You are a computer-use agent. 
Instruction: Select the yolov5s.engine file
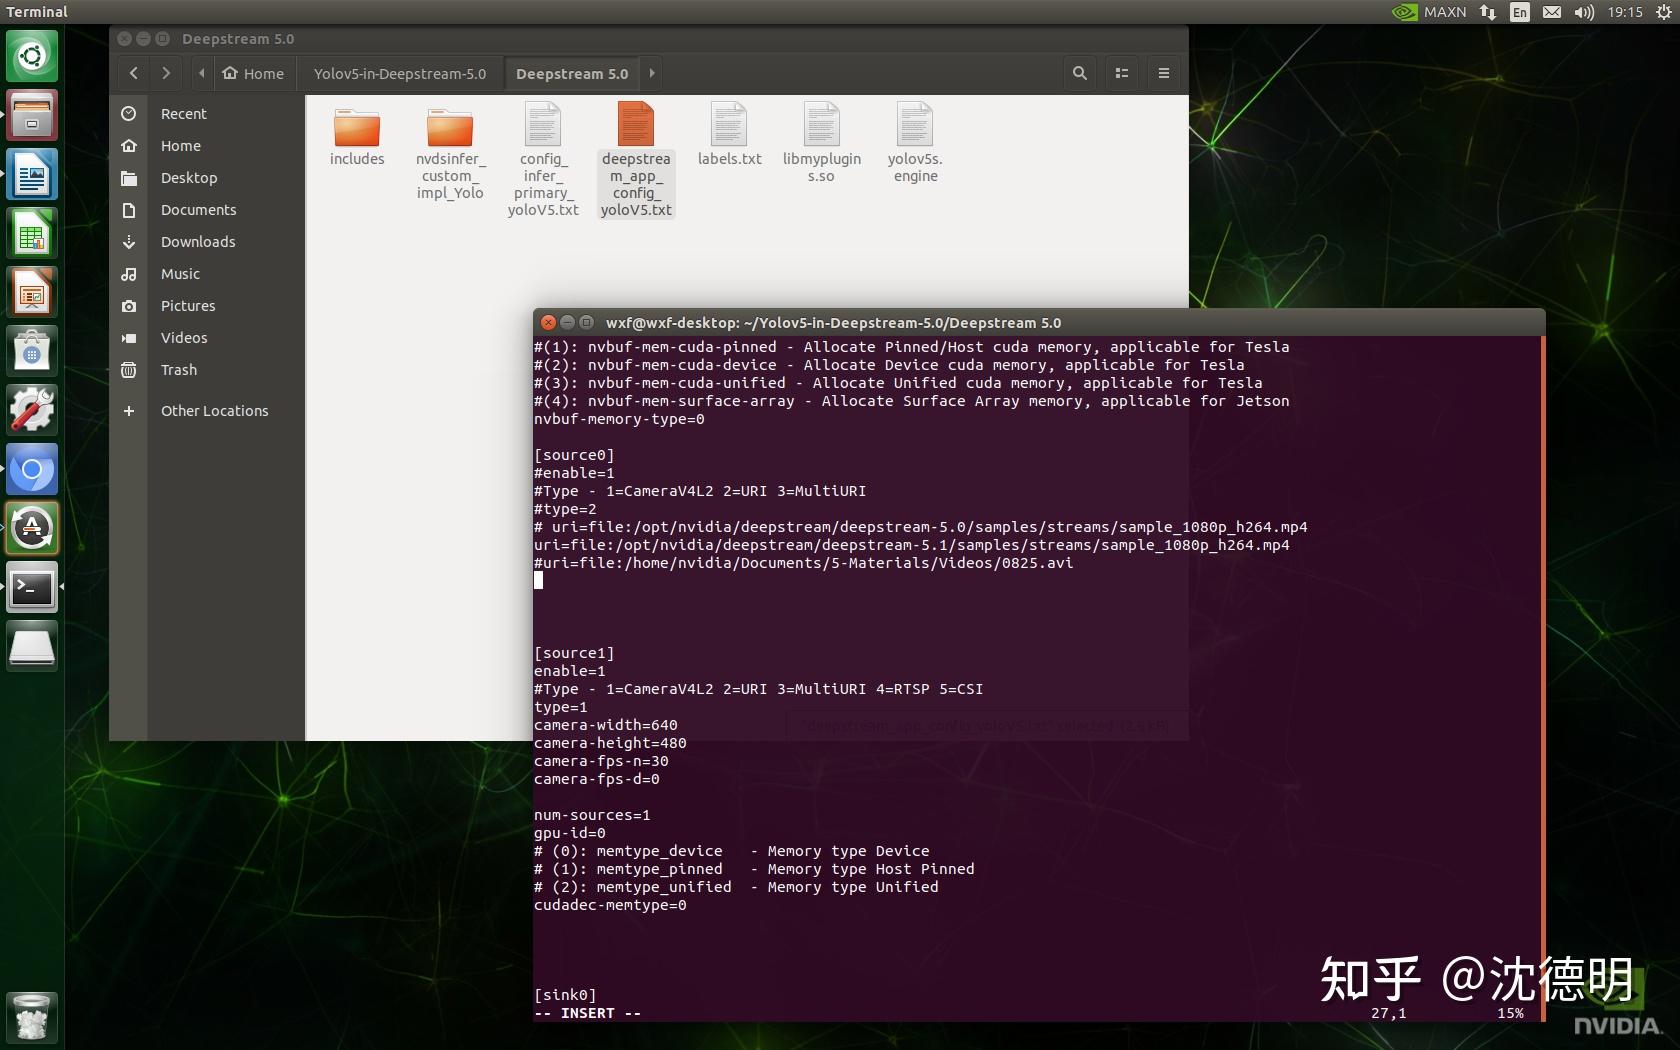tap(915, 143)
